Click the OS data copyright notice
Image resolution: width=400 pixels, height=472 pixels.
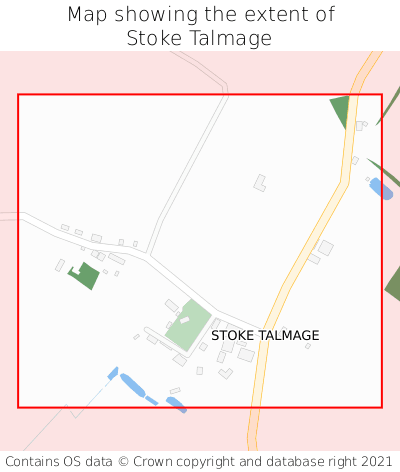(x=199, y=462)
